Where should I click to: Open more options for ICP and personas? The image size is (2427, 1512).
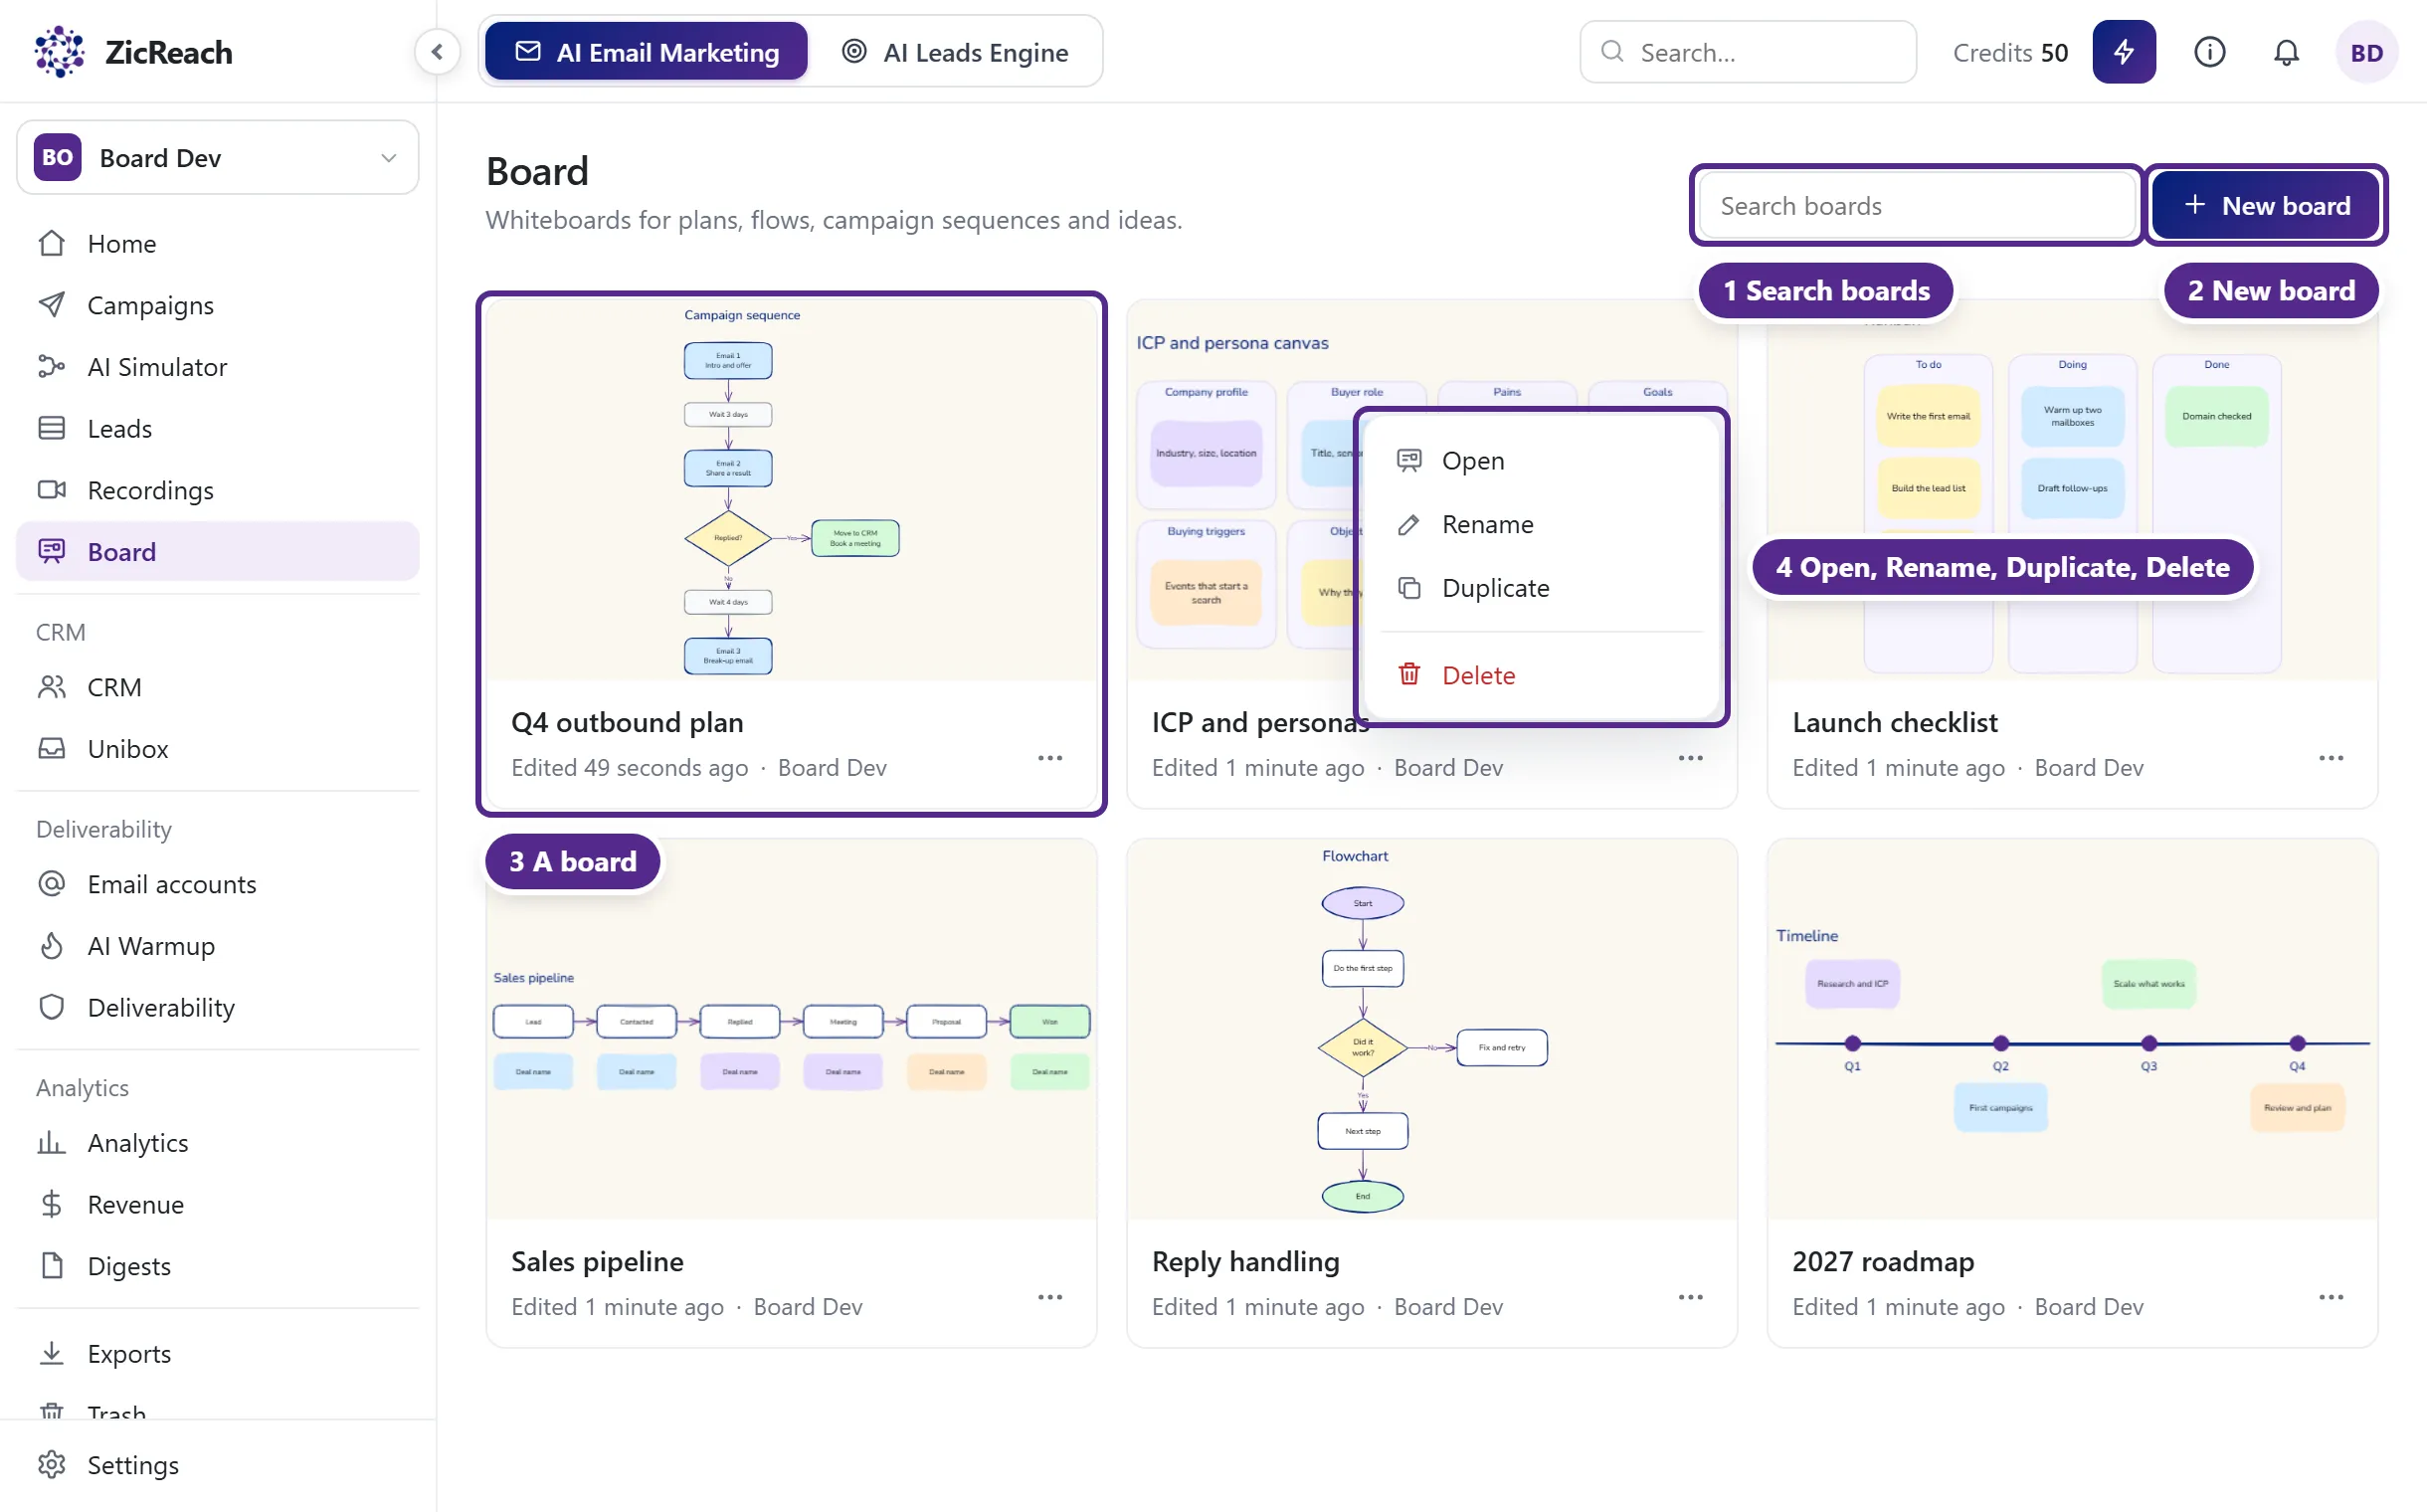1690,758
